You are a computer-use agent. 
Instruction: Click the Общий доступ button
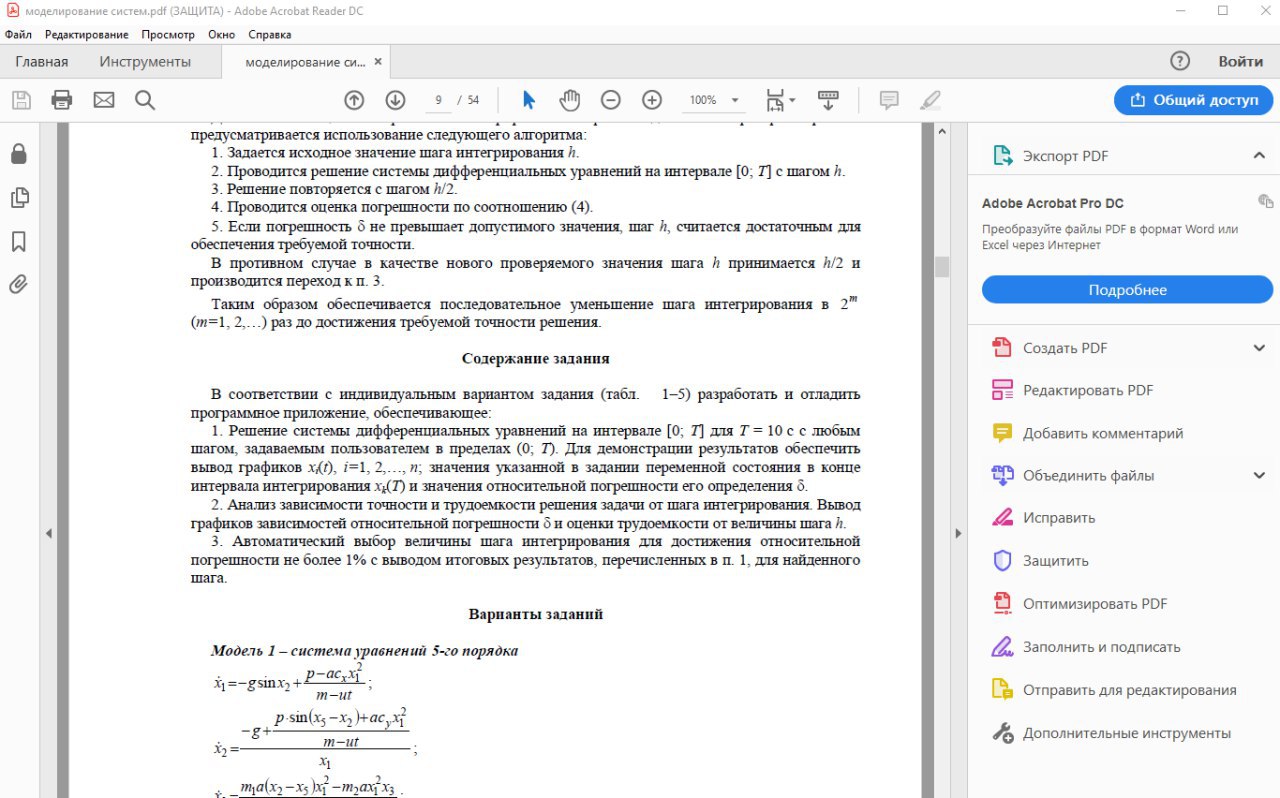pyautogui.click(x=1194, y=100)
